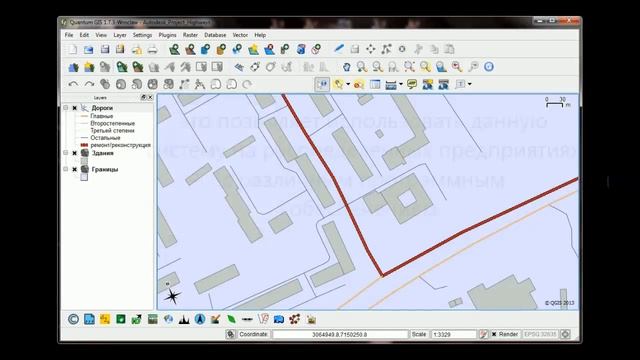
Task: Select the Zoom Out magnifier tool
Action: 378,67
